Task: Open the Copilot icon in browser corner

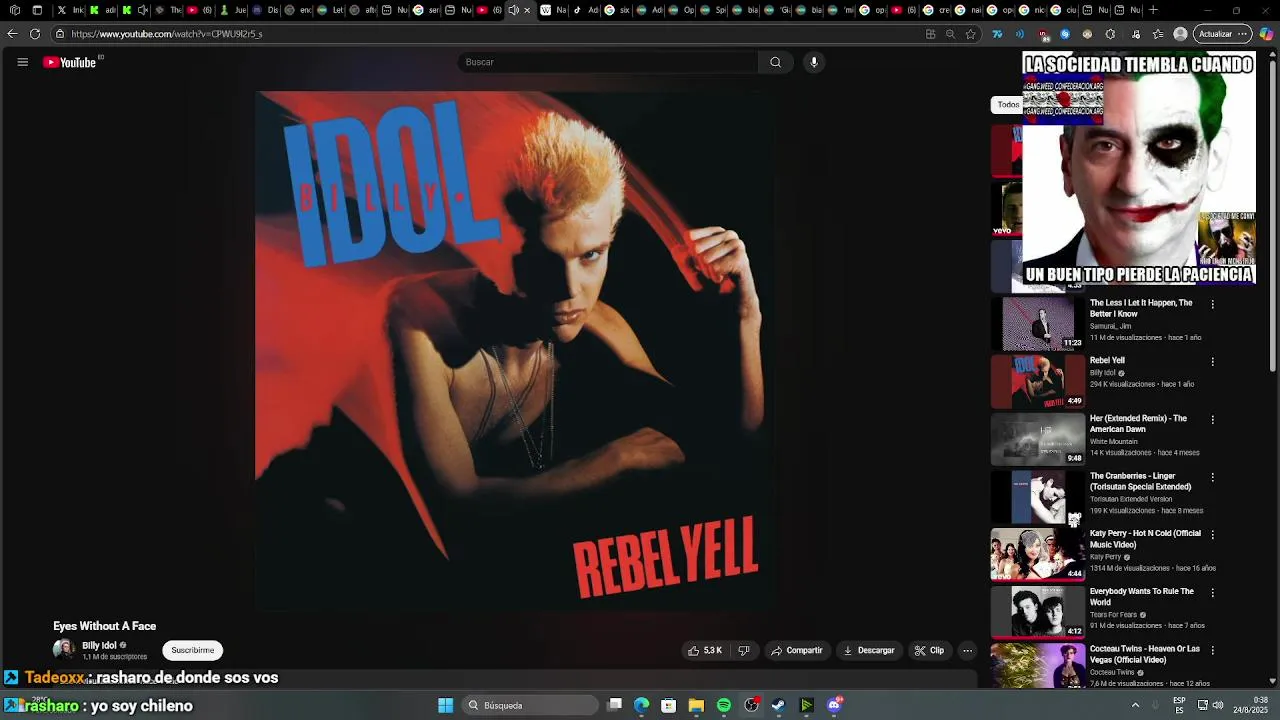Action: coord(1266,34)
